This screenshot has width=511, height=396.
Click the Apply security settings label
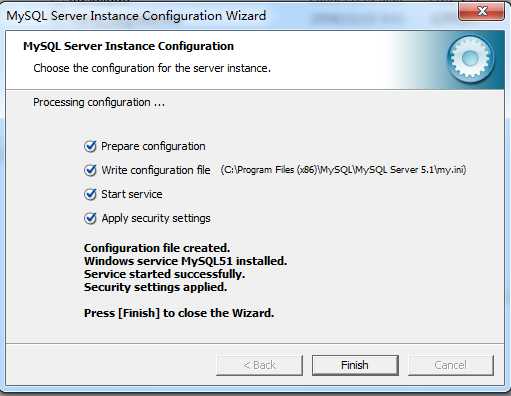coord(156,218)
